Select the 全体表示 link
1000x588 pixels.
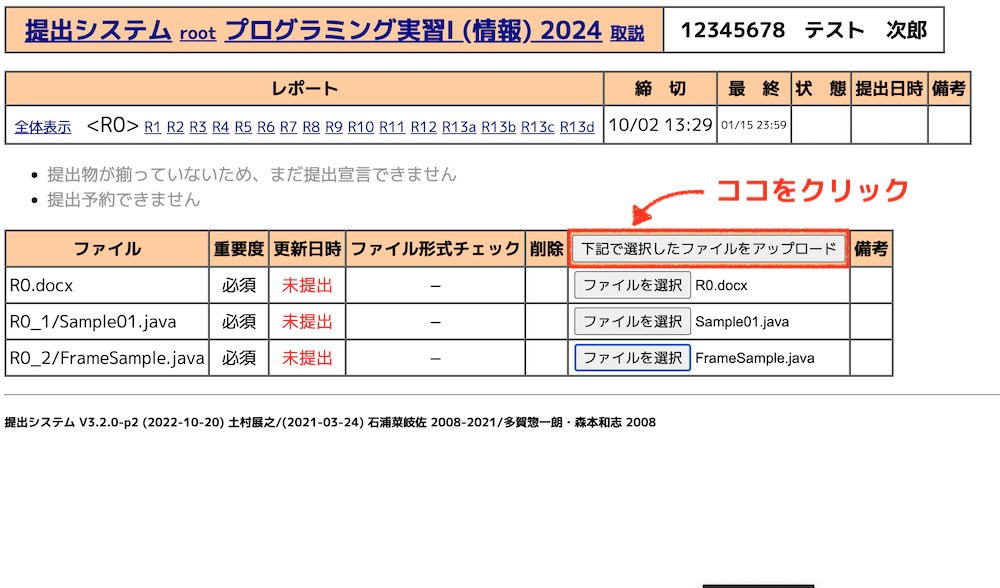pos(43,127)
